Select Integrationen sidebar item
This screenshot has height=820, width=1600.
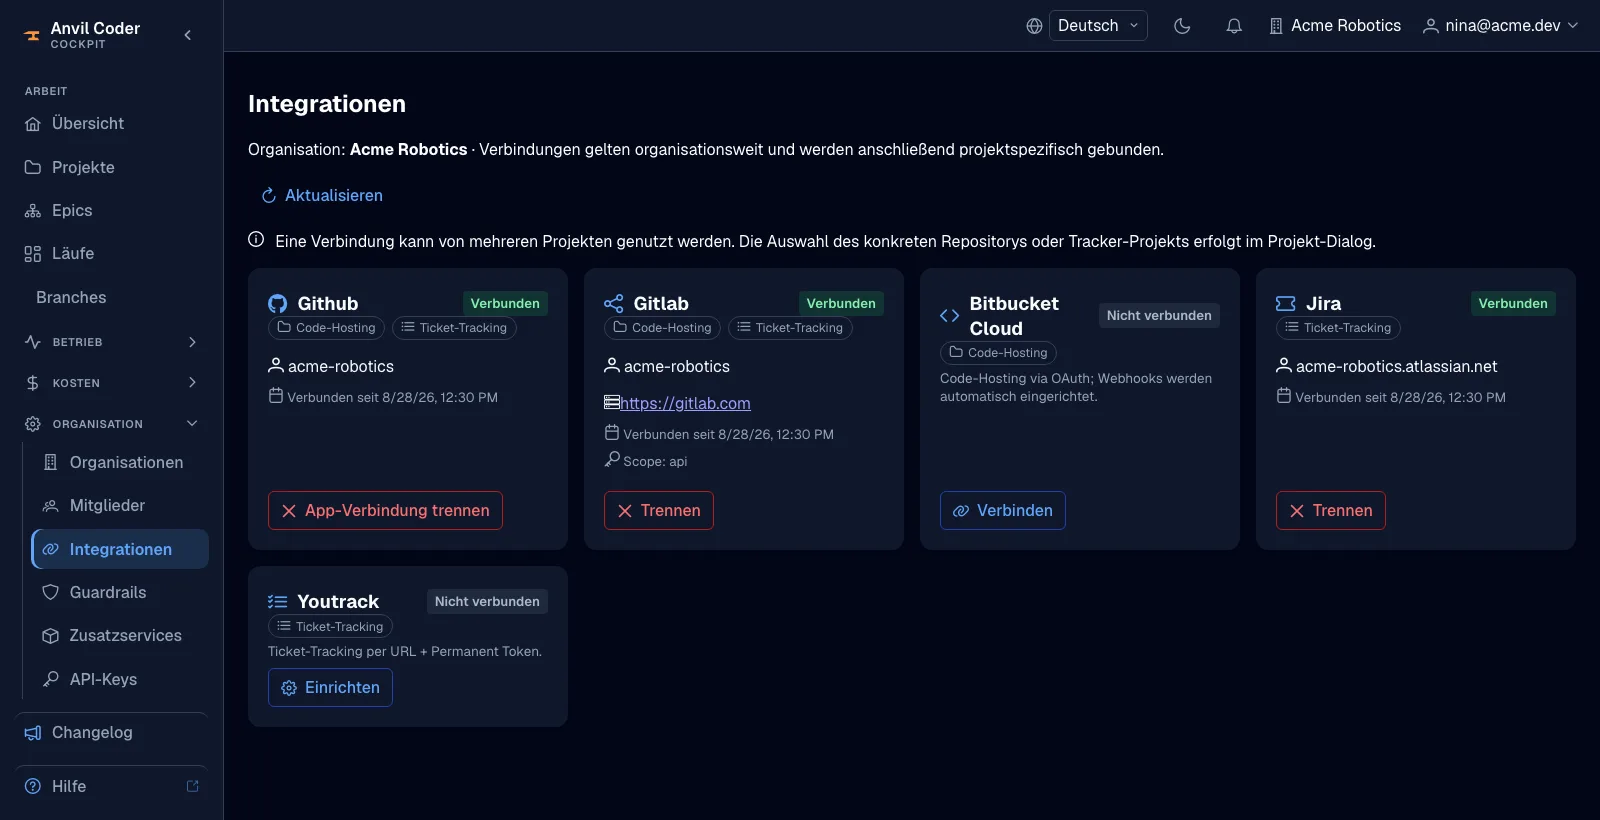click(x=120, y=549)
